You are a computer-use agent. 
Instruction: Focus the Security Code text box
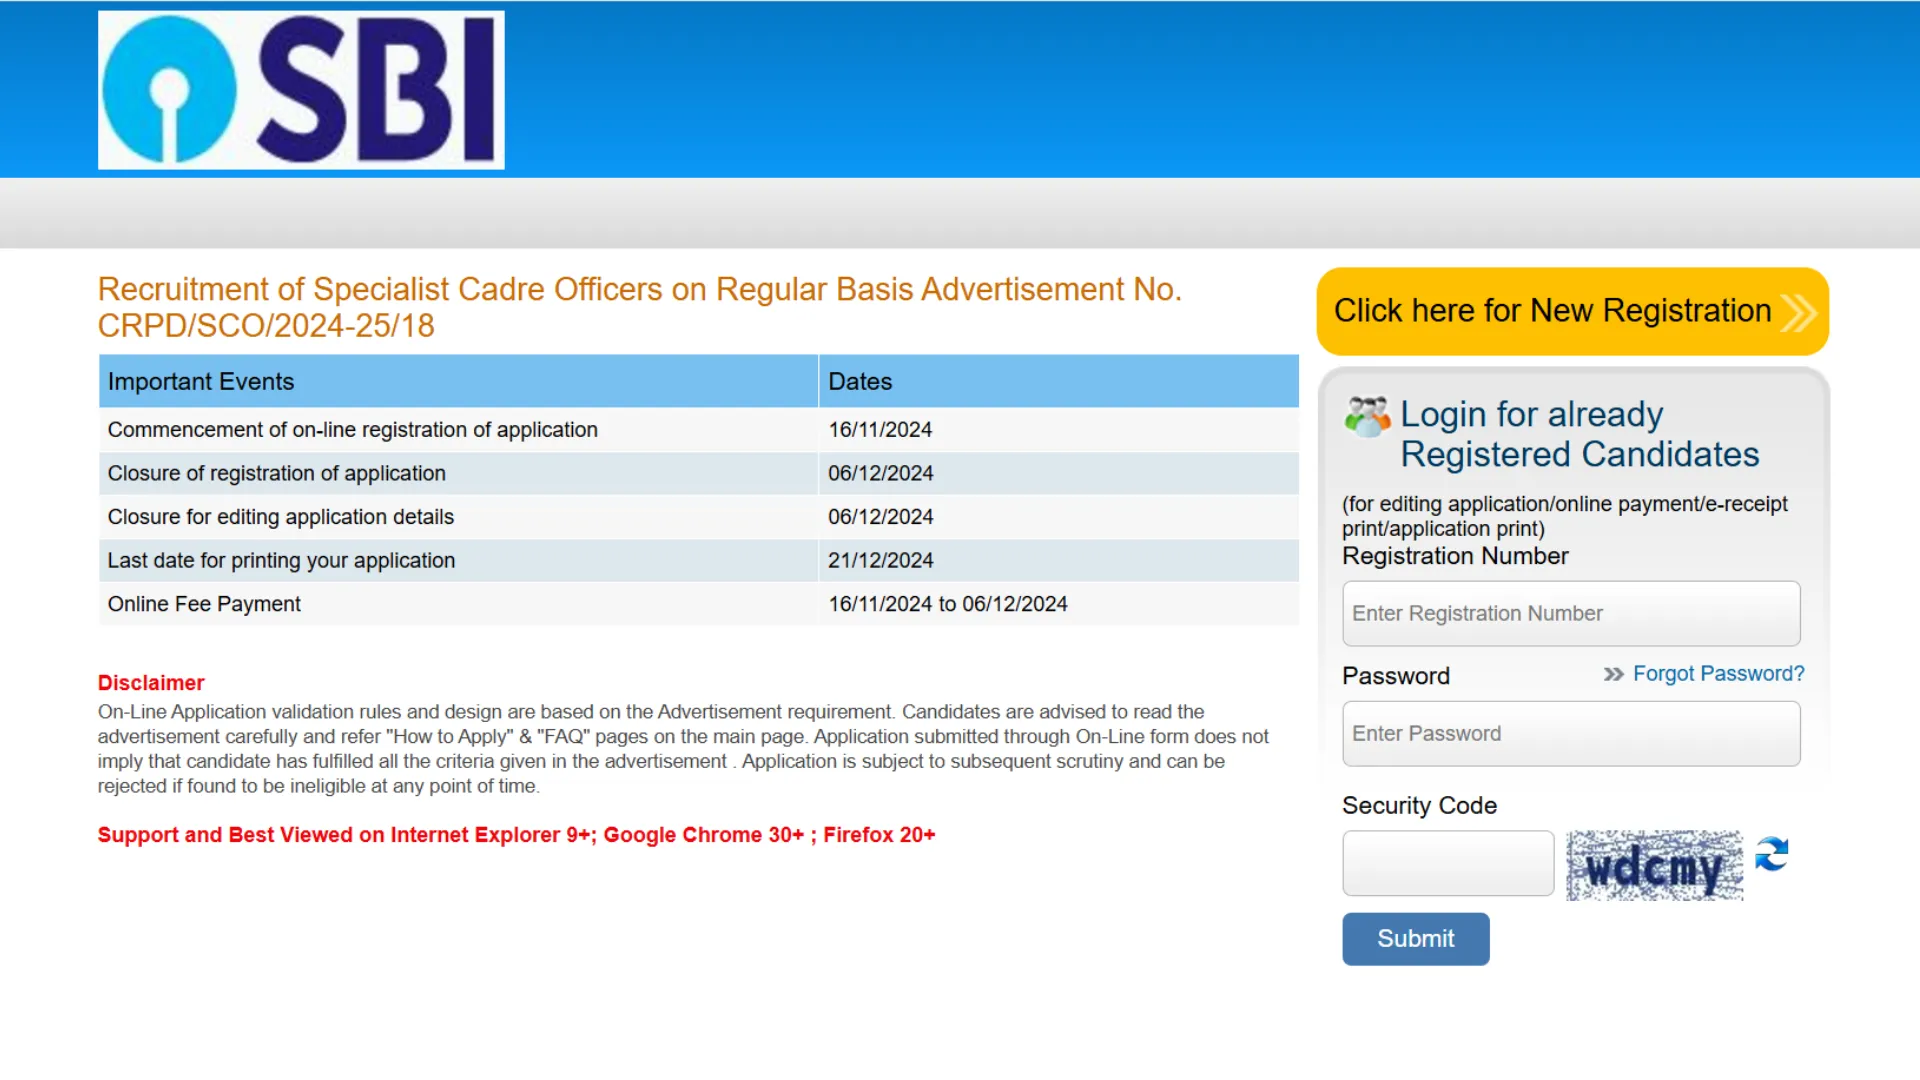tap(1448, 863)
